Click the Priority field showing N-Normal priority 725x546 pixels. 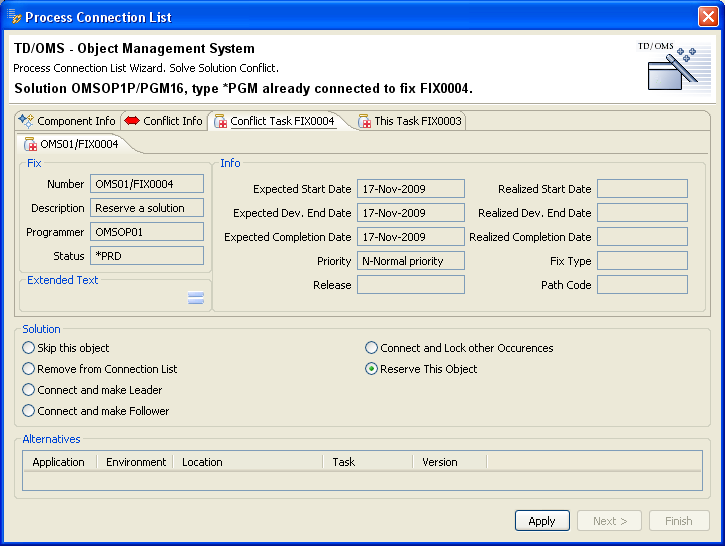pos(410,261)
